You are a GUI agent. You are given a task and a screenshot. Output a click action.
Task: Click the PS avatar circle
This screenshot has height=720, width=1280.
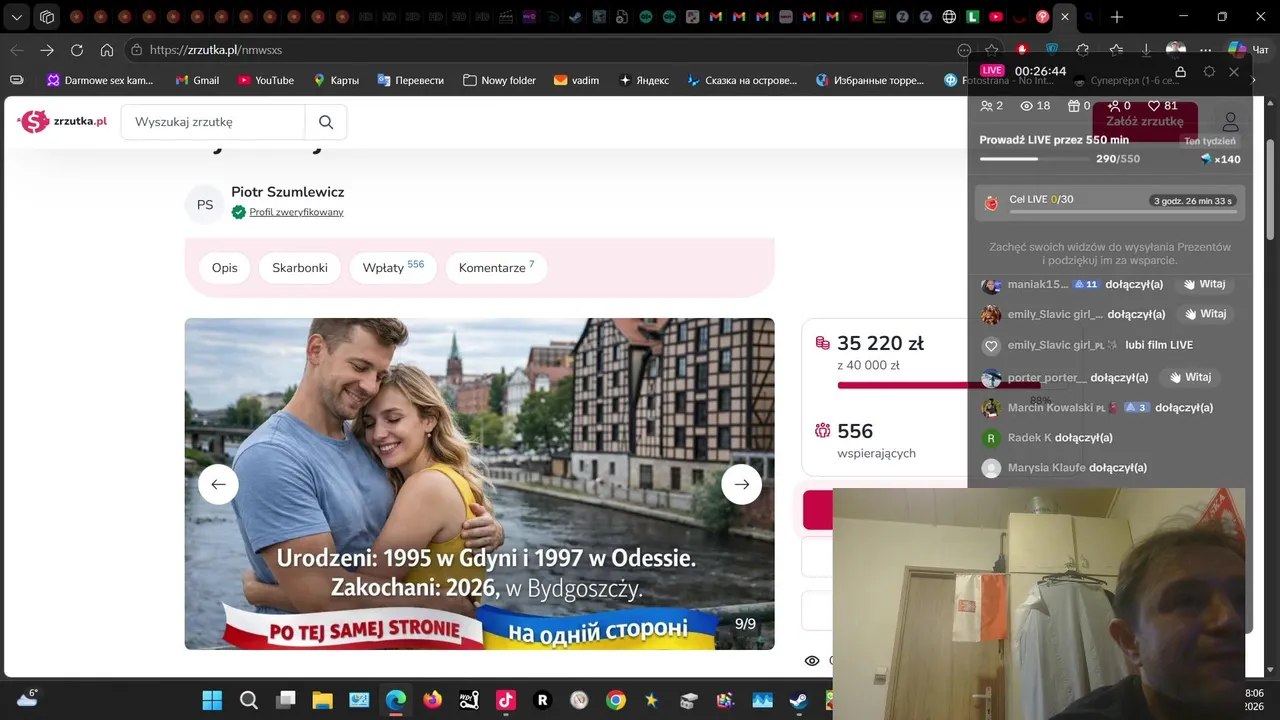[x=205, y=205]
